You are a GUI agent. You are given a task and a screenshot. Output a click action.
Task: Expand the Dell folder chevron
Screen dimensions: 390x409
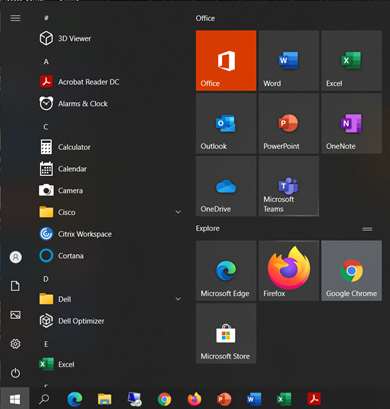[178, 299]
